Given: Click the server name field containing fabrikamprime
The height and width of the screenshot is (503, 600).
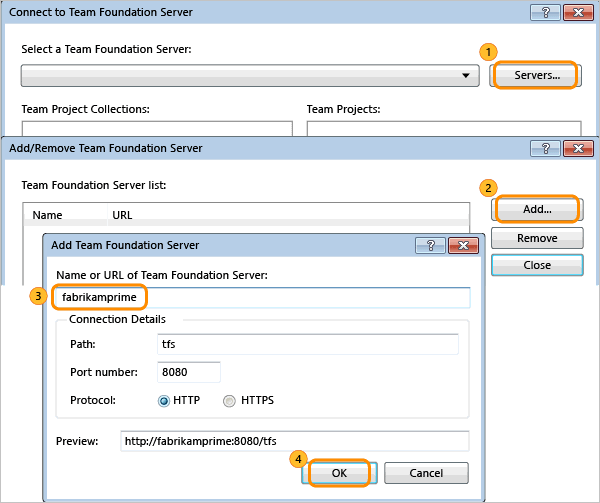Looking at the screenshot, I should 262,297.
